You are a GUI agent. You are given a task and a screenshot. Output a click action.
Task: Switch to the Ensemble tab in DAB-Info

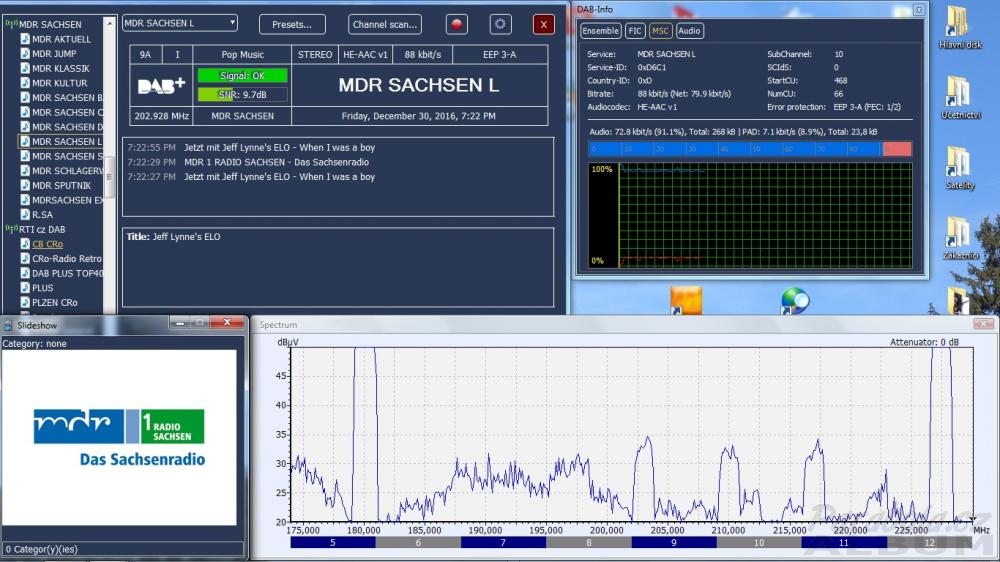point(600,31)
